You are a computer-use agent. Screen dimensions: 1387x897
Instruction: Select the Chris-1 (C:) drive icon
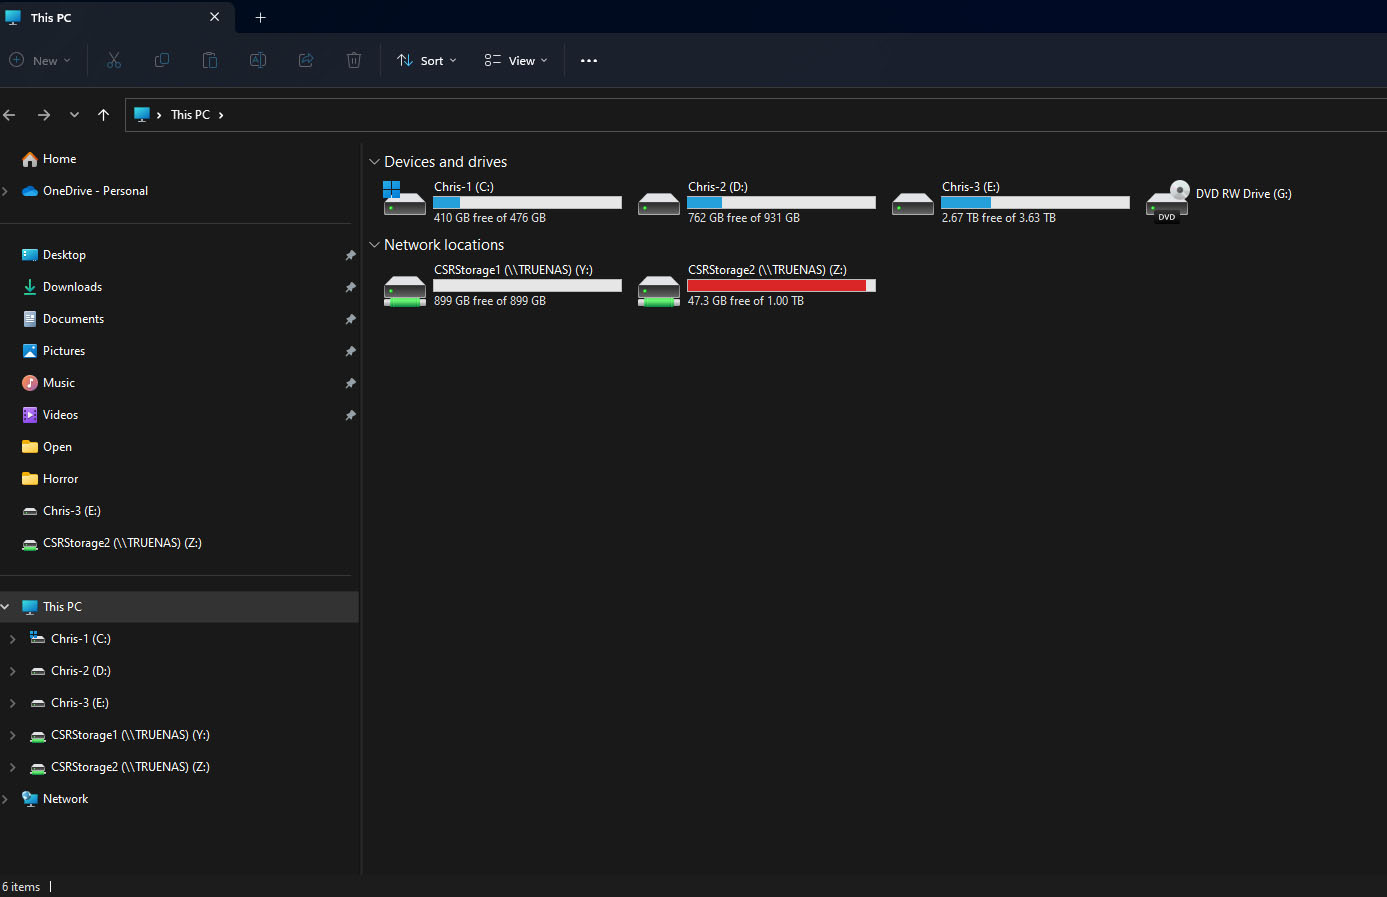pos(405,199)
